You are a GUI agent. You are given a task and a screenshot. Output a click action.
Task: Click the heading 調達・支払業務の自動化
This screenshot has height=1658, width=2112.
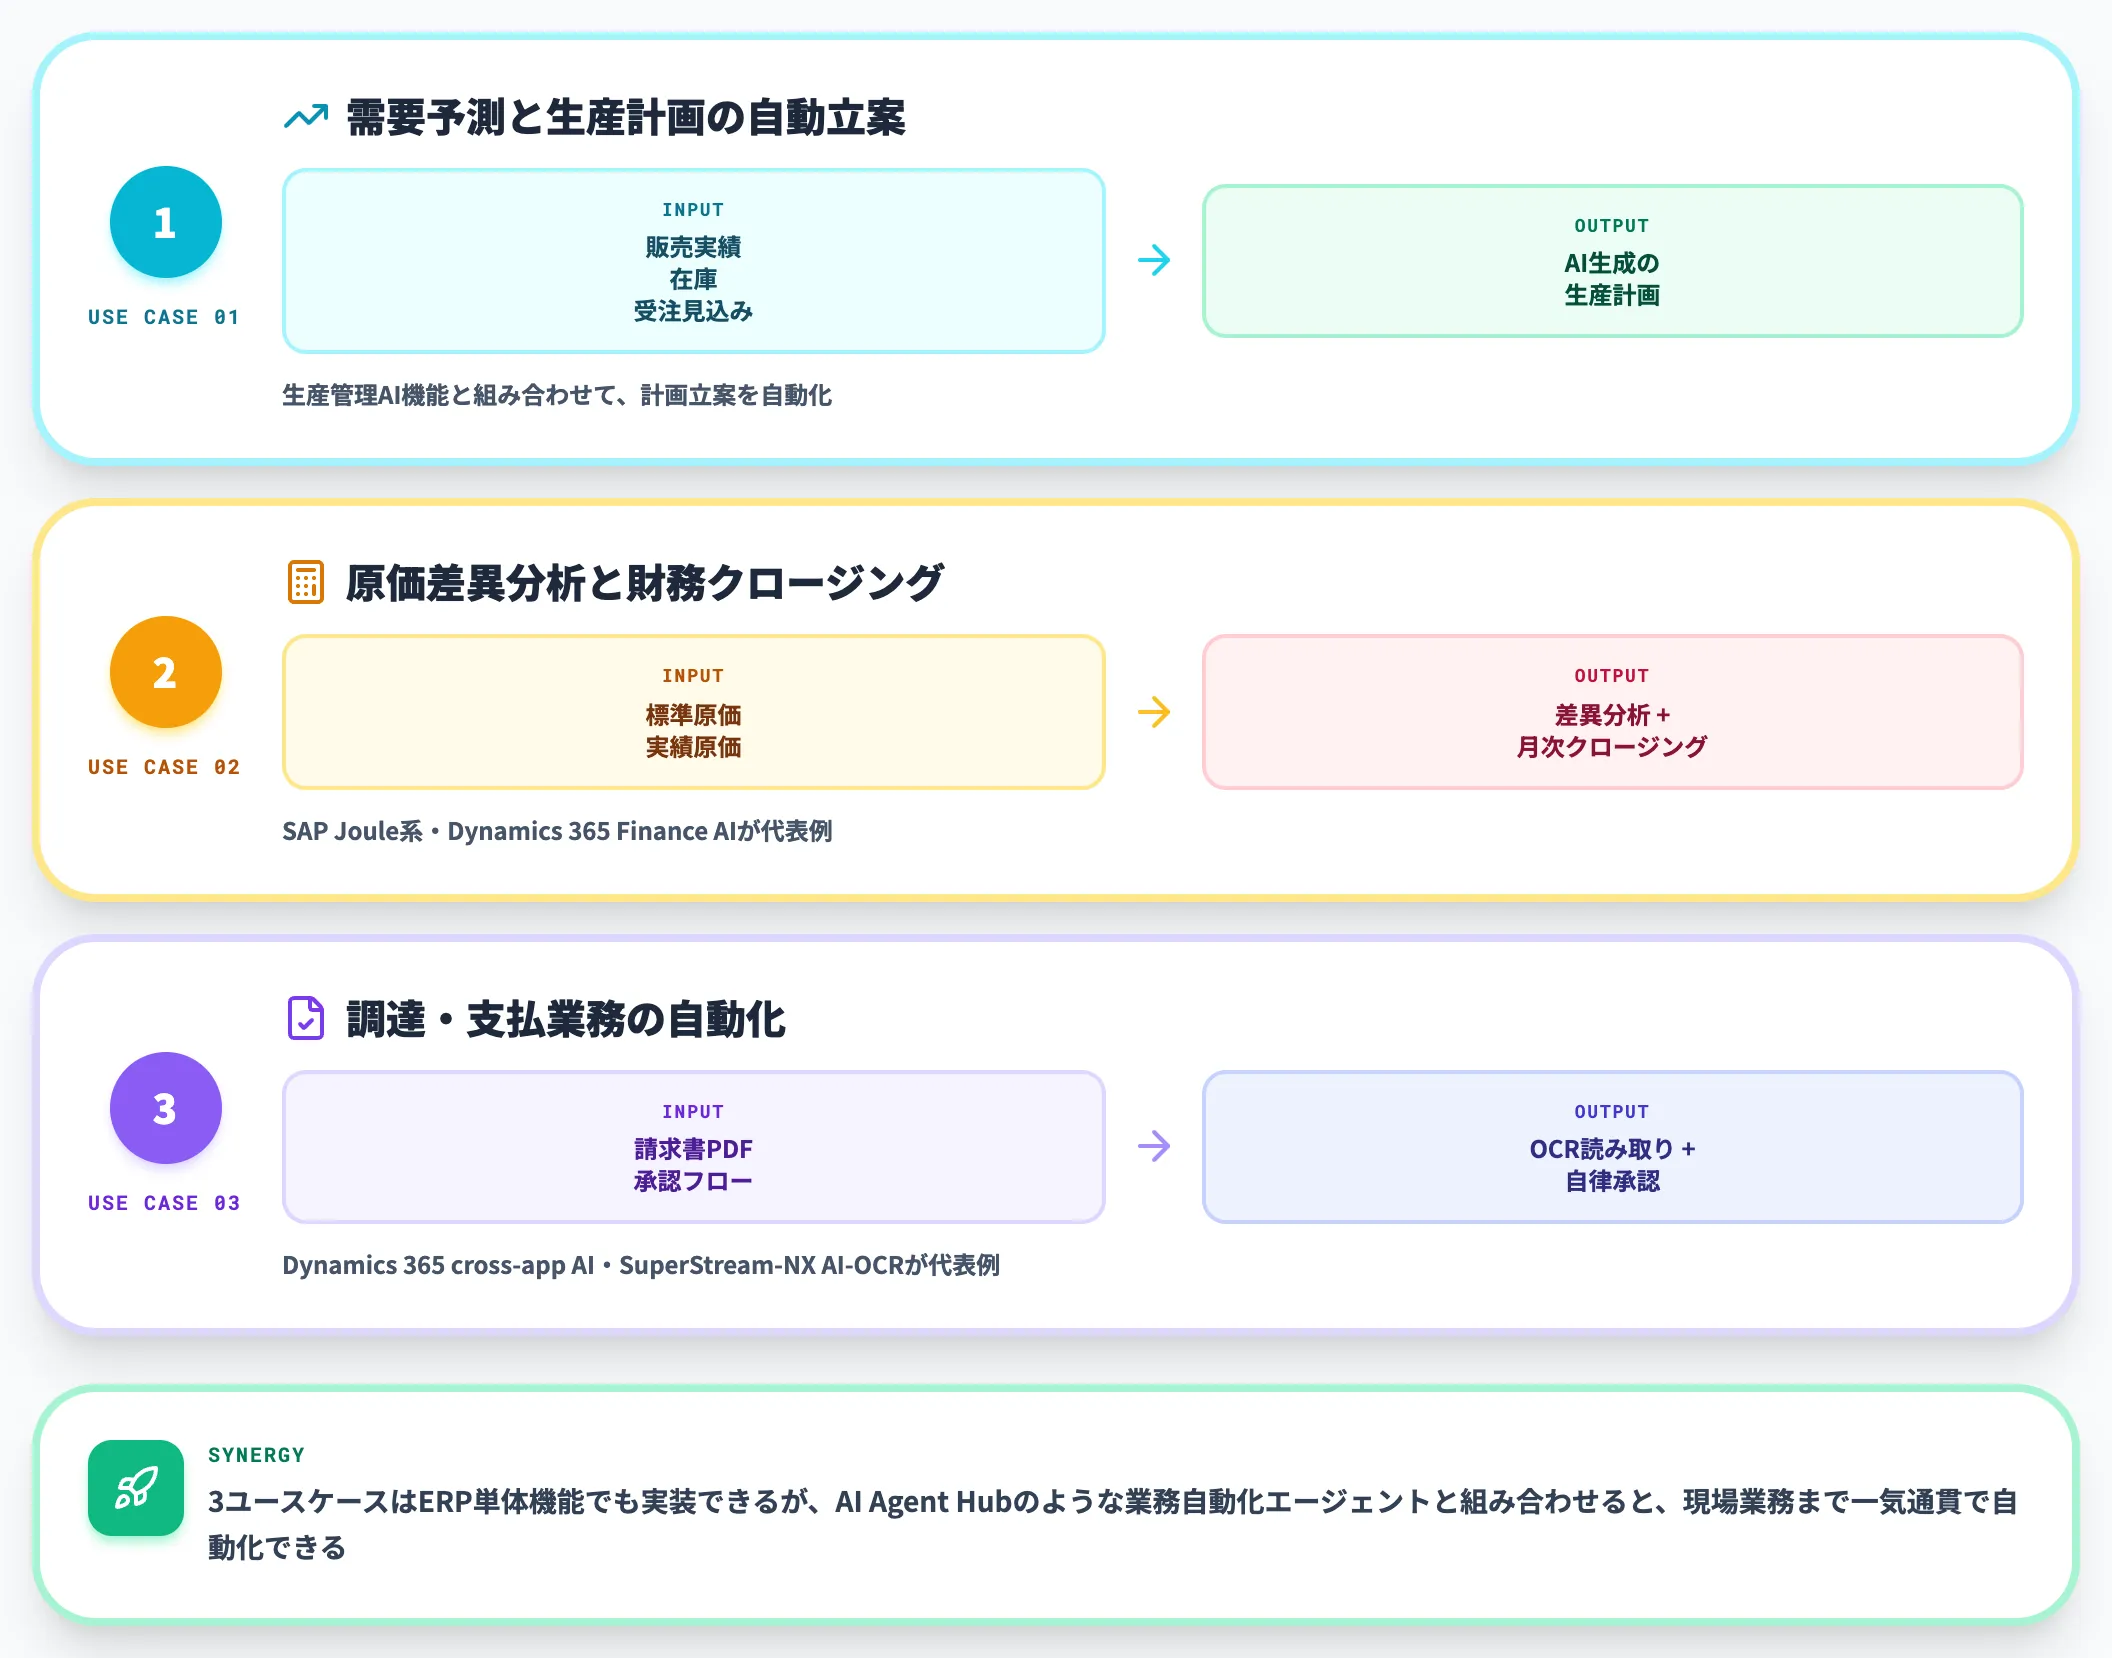[x=566, y=1019]
